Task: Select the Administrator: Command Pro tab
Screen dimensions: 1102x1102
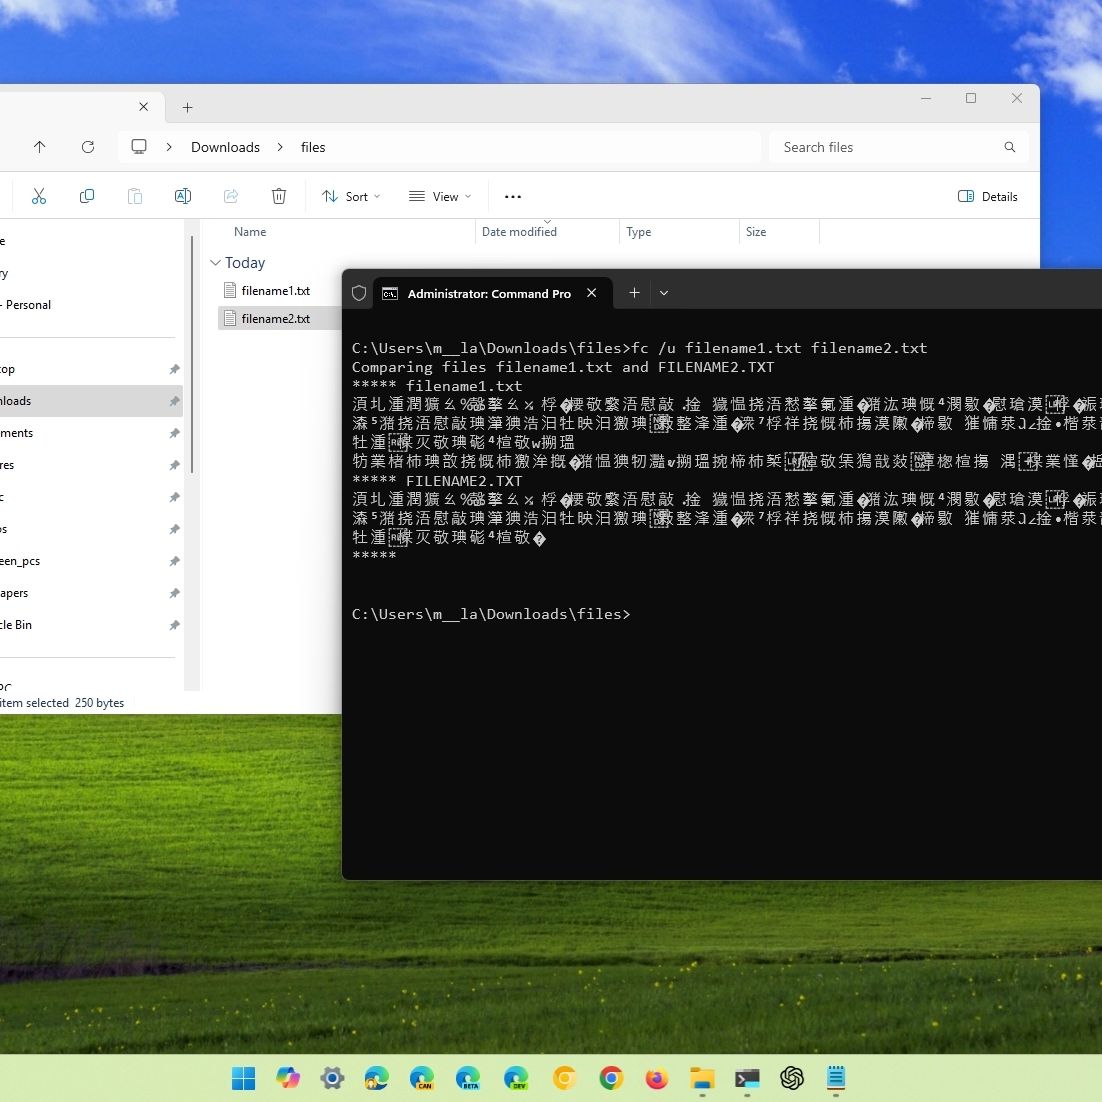Action: pyautogui.click(x=488, y=294)
